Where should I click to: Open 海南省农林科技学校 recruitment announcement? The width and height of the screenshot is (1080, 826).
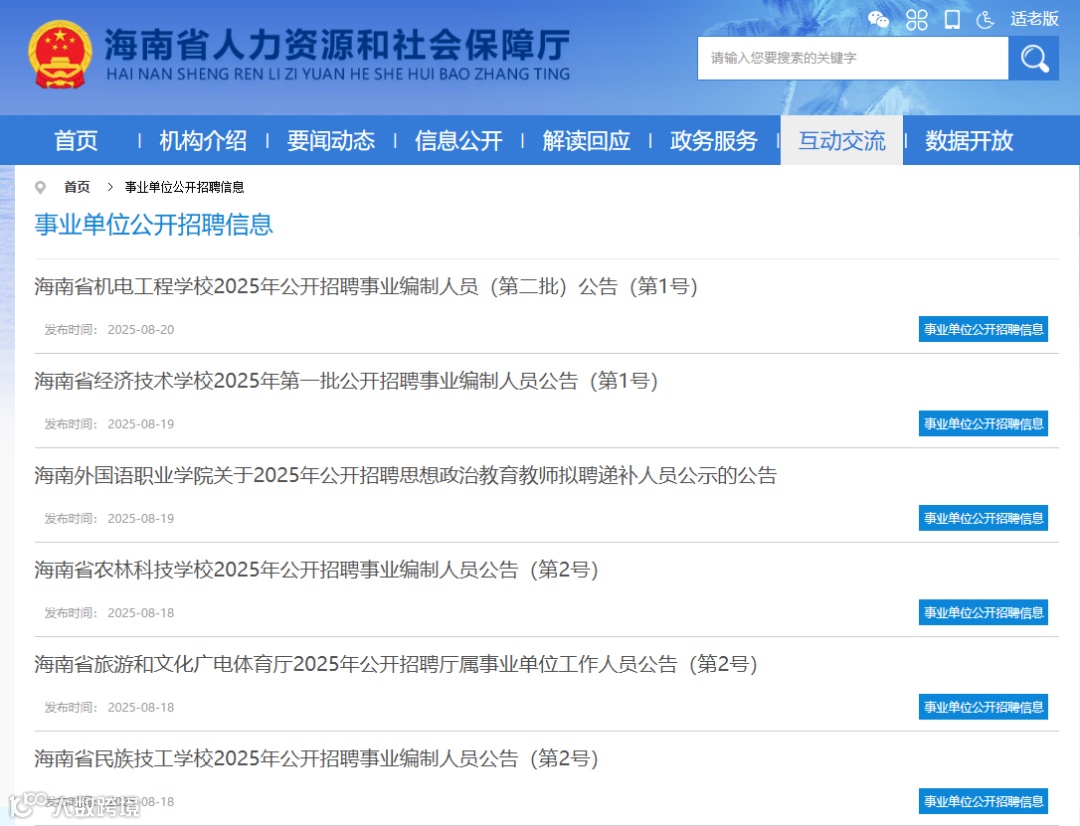(316, 569)
